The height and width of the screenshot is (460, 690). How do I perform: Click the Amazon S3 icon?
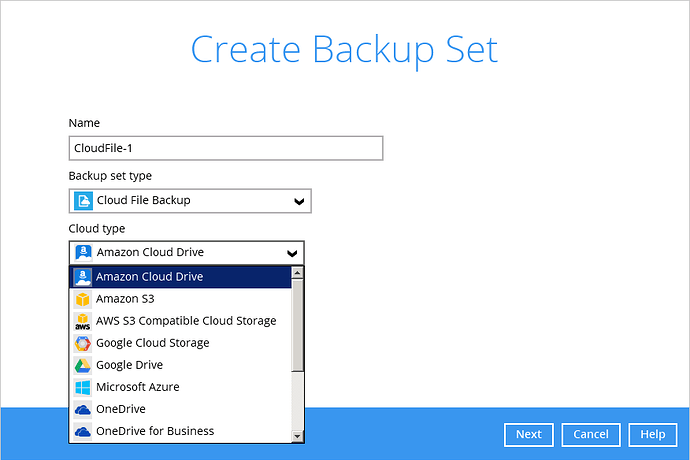pos(82,299)
